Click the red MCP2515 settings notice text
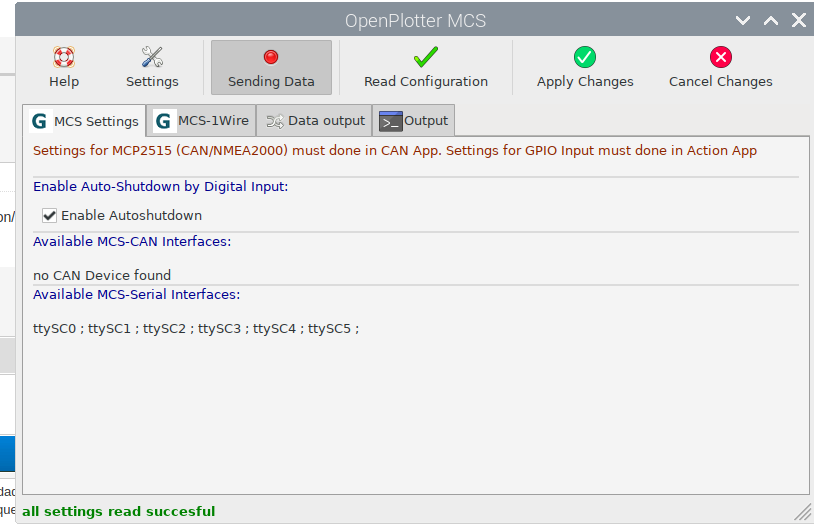 click(395, 151)
